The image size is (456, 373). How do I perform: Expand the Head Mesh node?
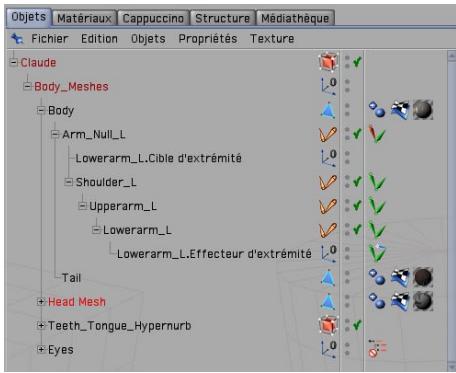pos(41,302)
